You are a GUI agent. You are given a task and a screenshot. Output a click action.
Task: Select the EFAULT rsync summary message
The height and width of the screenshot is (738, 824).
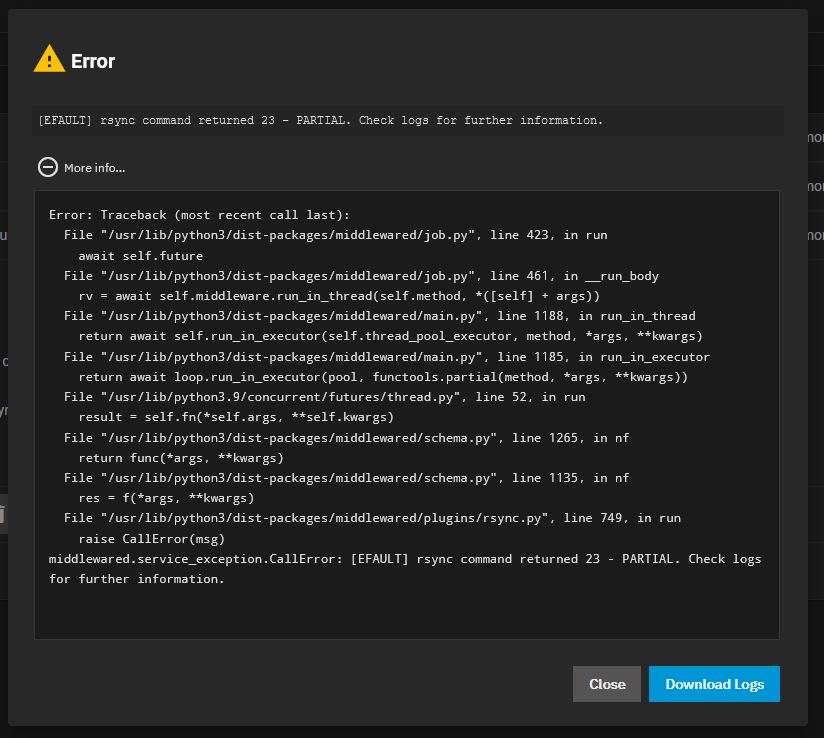pyautogui.click(x=321, y=120)
